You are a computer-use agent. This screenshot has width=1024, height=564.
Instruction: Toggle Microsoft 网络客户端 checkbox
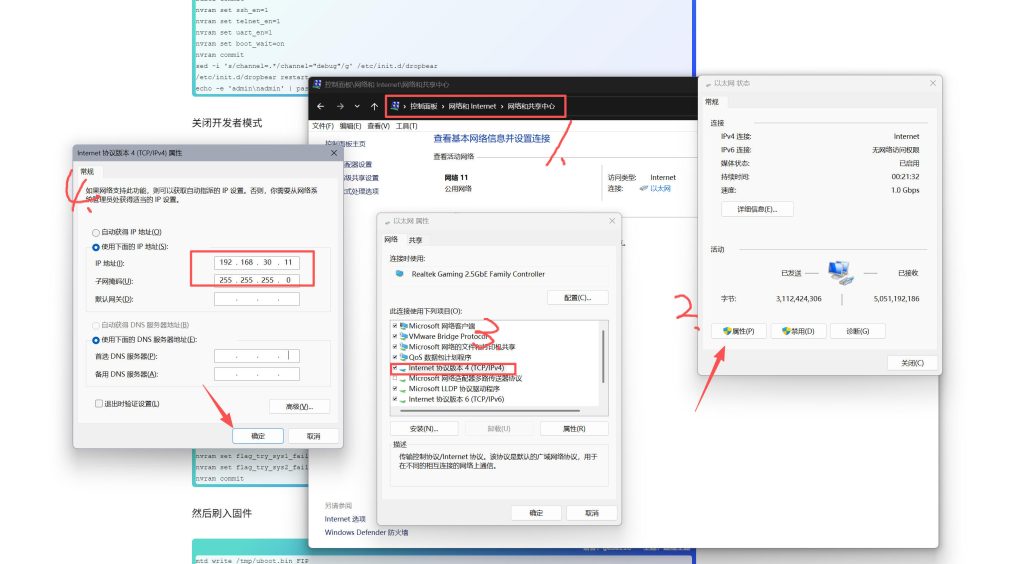pyautogui.click(x=395, y=326)
